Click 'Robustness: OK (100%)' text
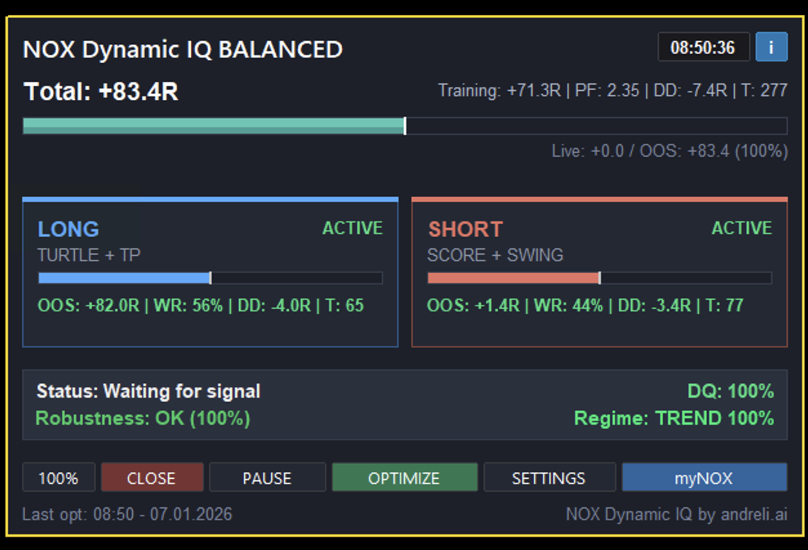808x550 pixels. pos(143,418)
